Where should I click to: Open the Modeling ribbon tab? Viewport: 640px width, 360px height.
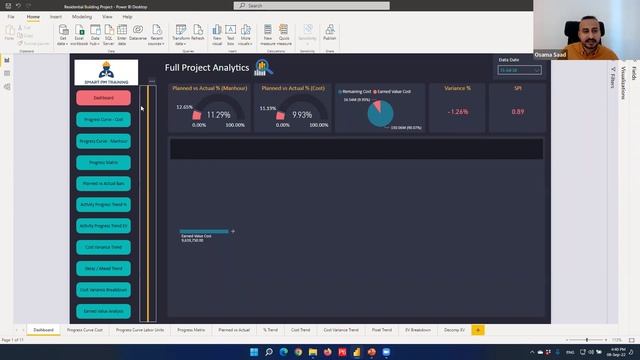[x=82, y=17]
